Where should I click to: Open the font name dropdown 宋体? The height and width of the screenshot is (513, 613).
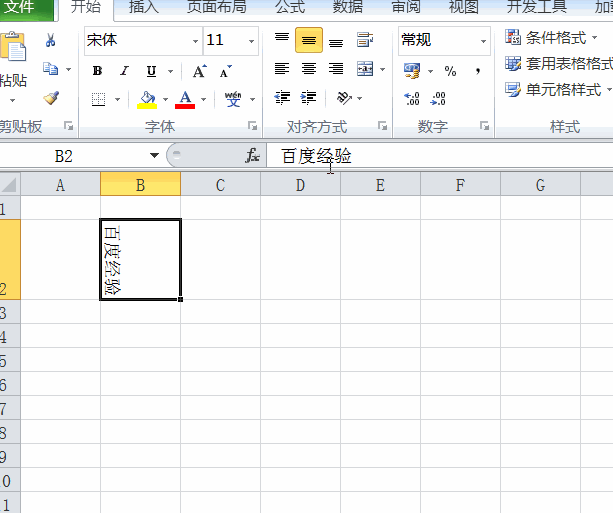tap(195, 41)
